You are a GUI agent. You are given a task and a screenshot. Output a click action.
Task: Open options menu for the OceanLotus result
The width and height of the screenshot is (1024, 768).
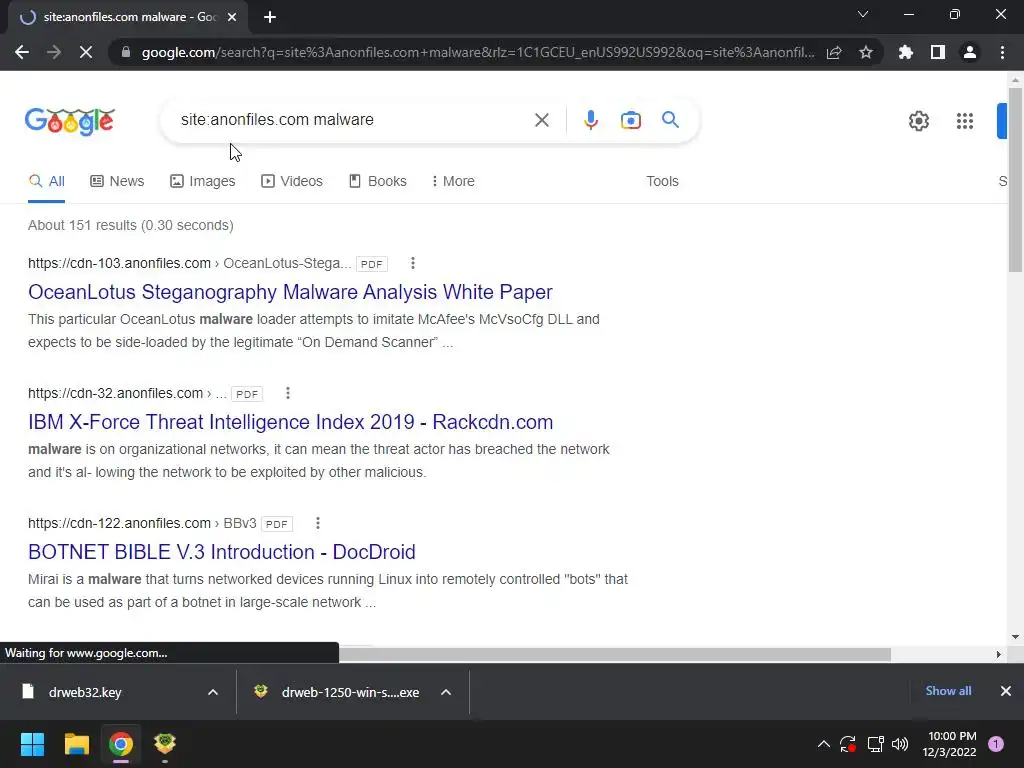click(412, 263)
